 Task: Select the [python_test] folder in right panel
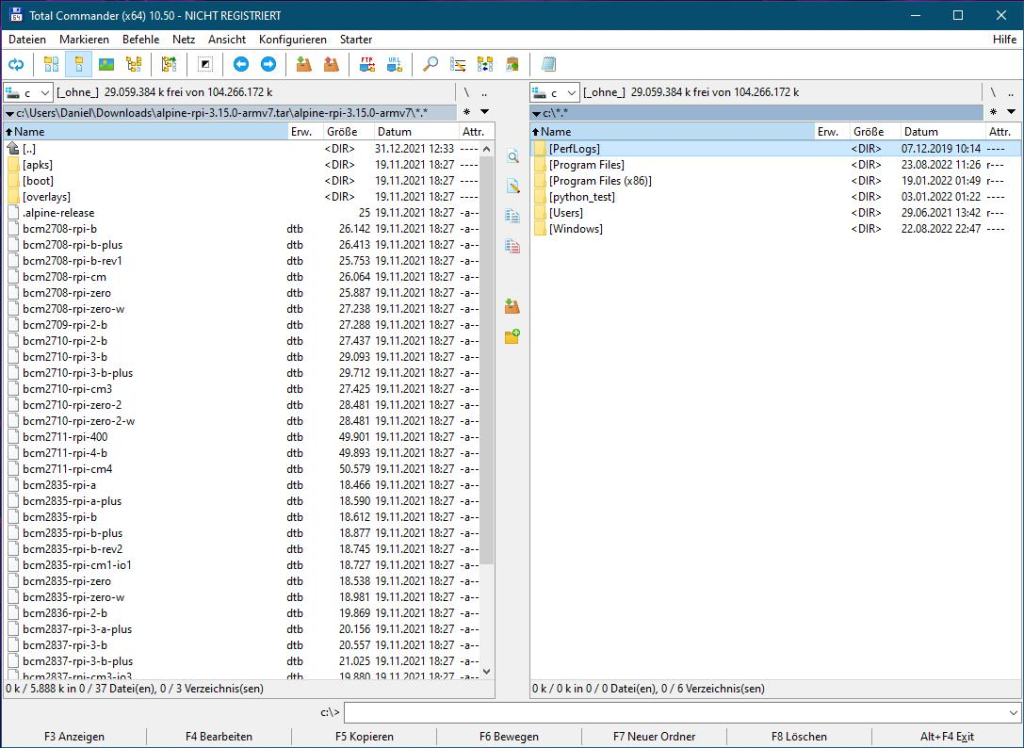(775, 197)
